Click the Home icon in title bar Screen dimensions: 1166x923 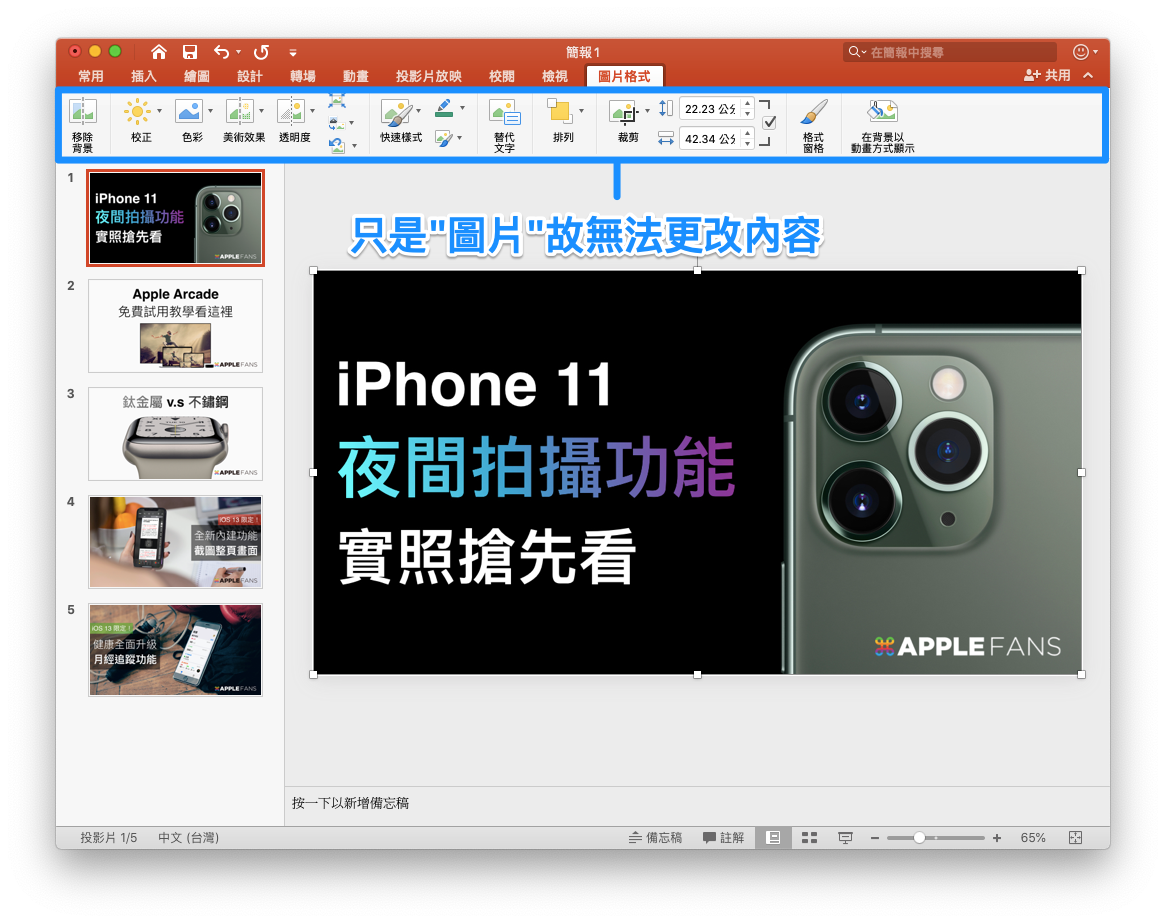pos(158,52)
